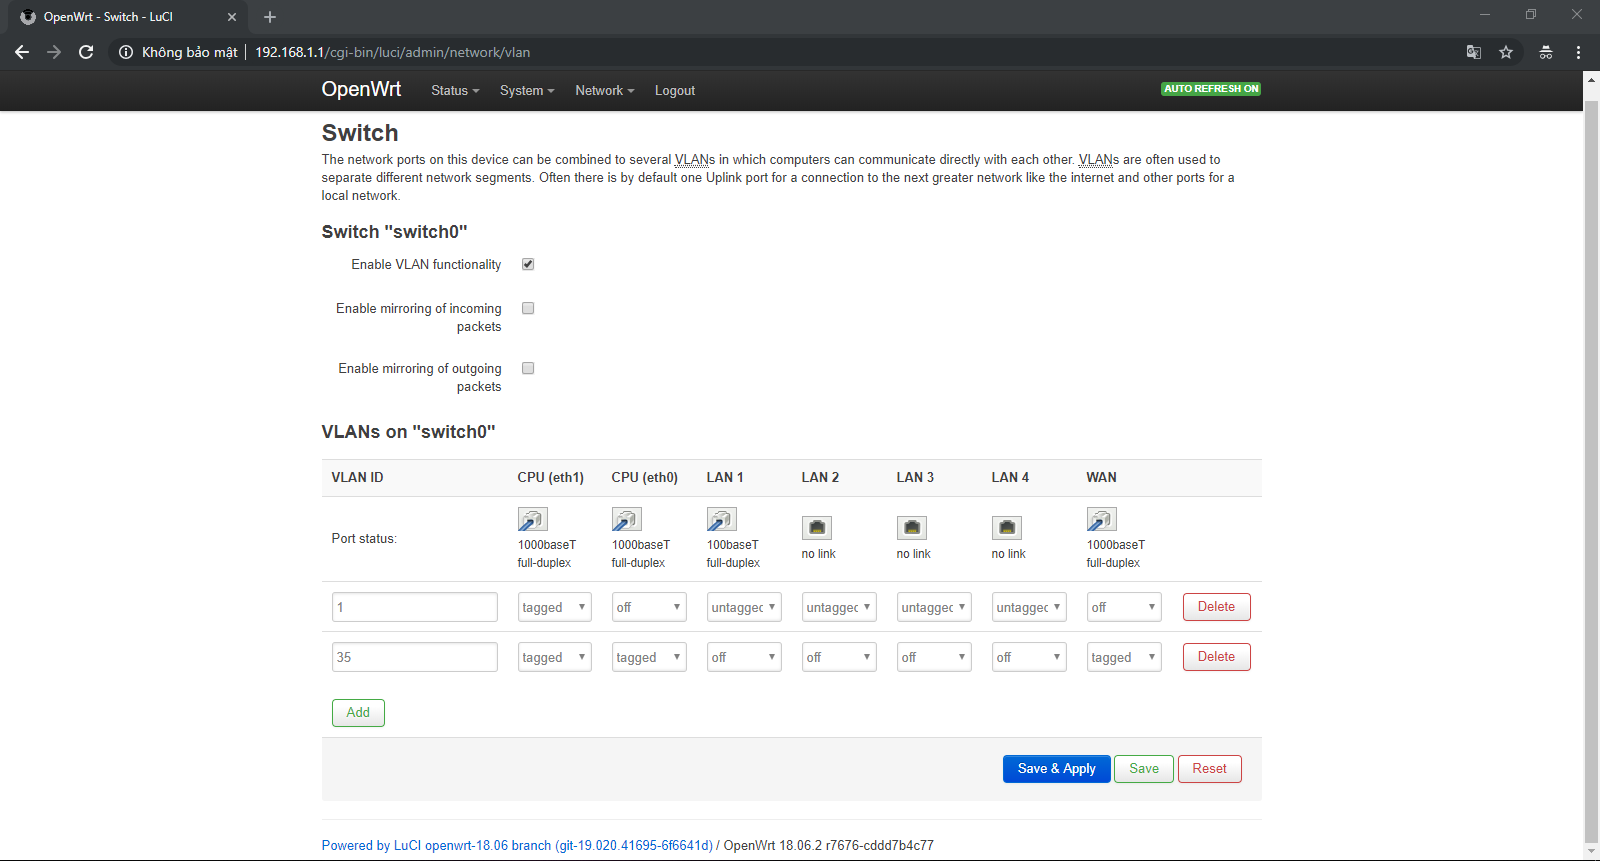1600x861 pixels.
Task: Go back with the browser back arrow
Action: (x=22, y=52)
